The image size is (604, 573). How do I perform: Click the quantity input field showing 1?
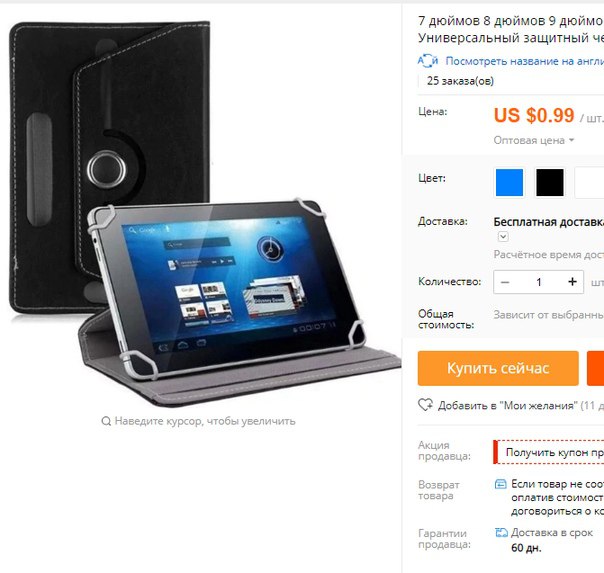pos(539,282)
